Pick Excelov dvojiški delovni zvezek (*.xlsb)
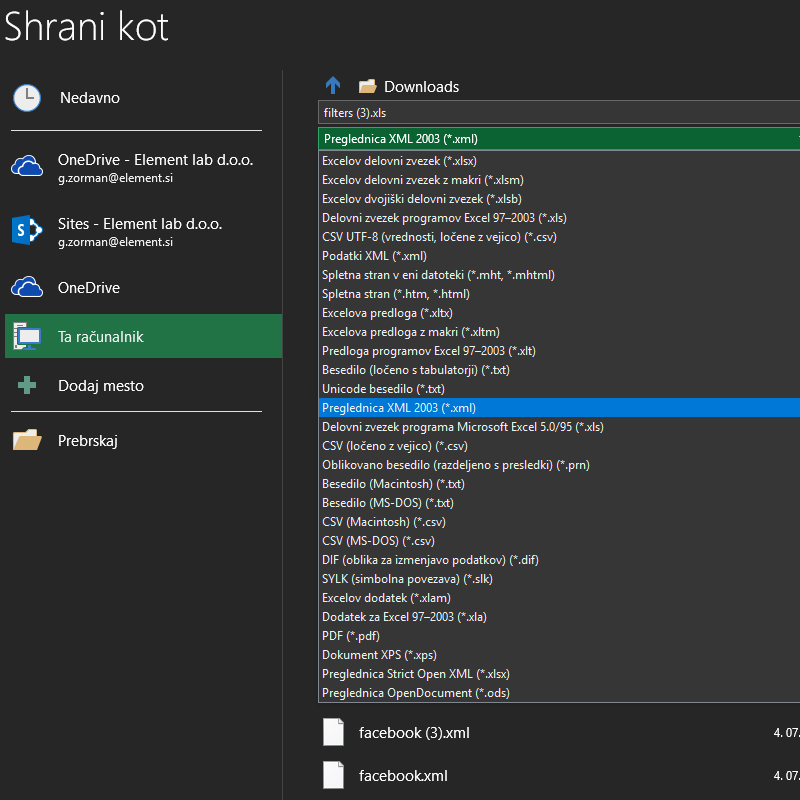 point(559,199)
